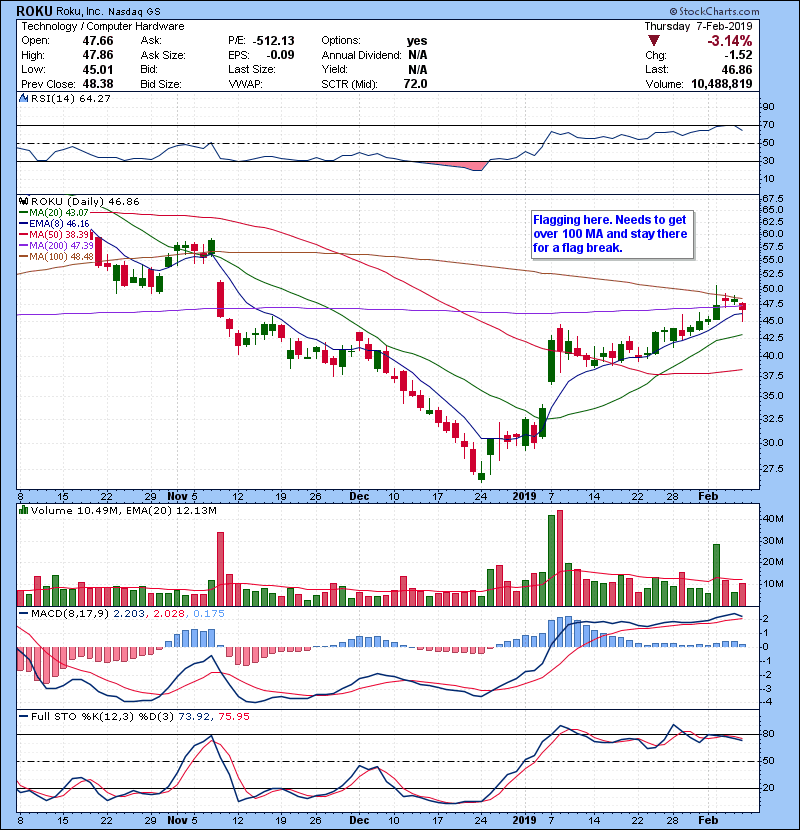This screenshot has width=800, height=830.
Task: Click the volume bars icon beside Volume label
Action: (x=23, y=510)
